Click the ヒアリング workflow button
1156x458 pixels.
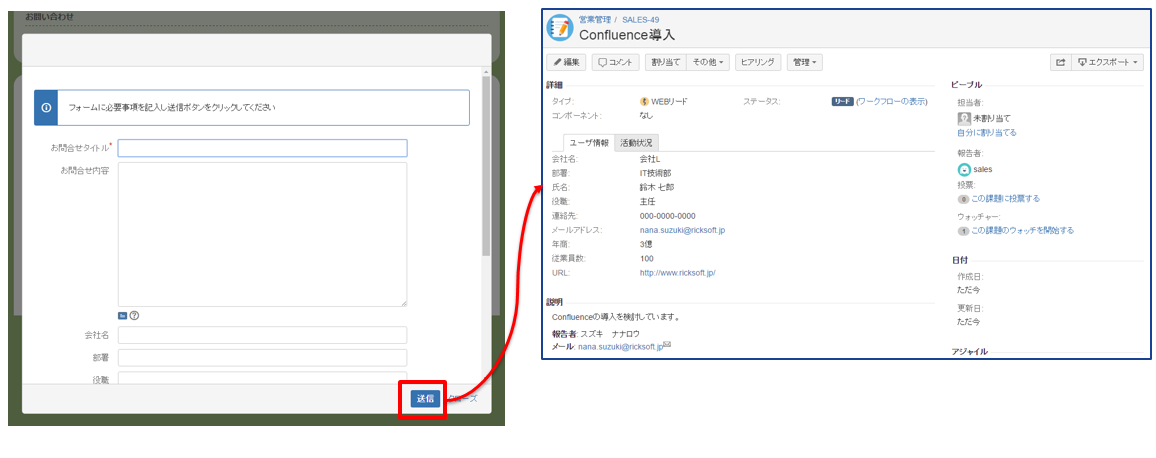(x=758, y=63)
